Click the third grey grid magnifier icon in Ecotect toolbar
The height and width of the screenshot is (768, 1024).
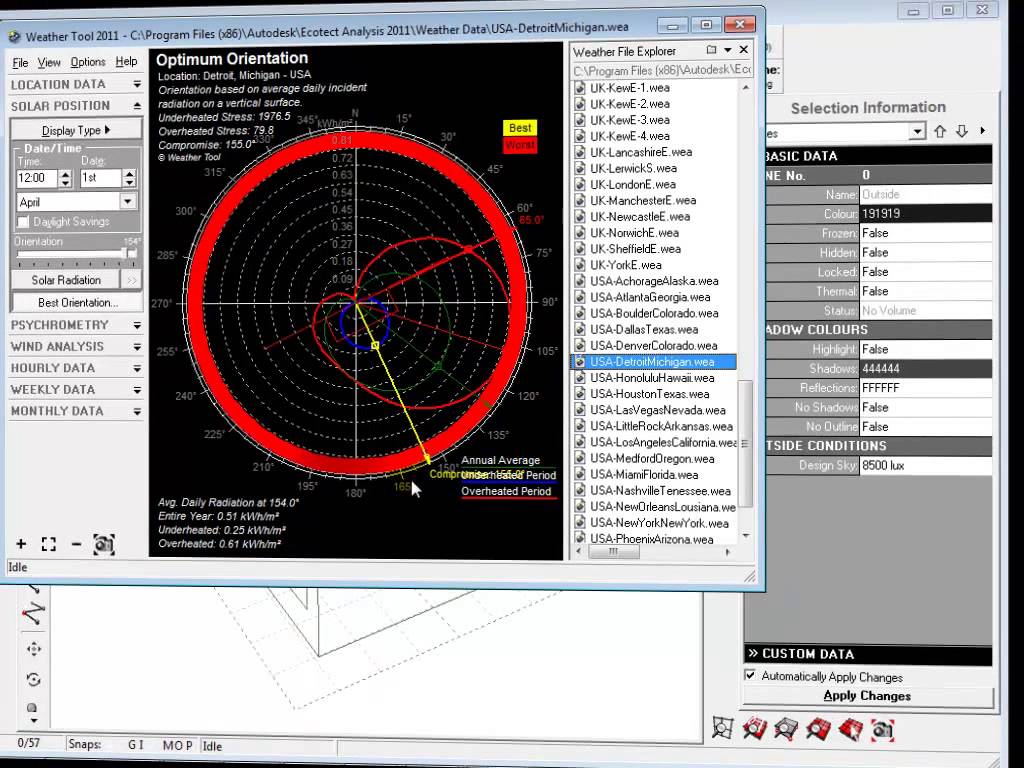pyautogui.click(x=786, y=729)
